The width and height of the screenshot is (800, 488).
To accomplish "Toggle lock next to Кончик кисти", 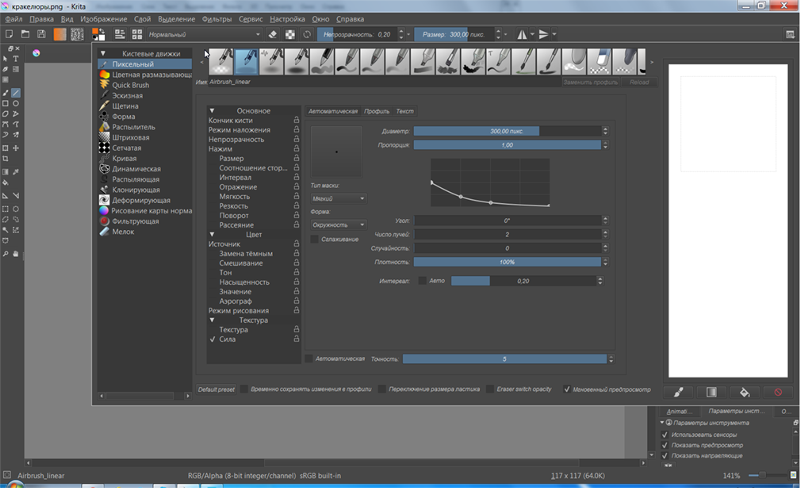I will coord(296,120).
